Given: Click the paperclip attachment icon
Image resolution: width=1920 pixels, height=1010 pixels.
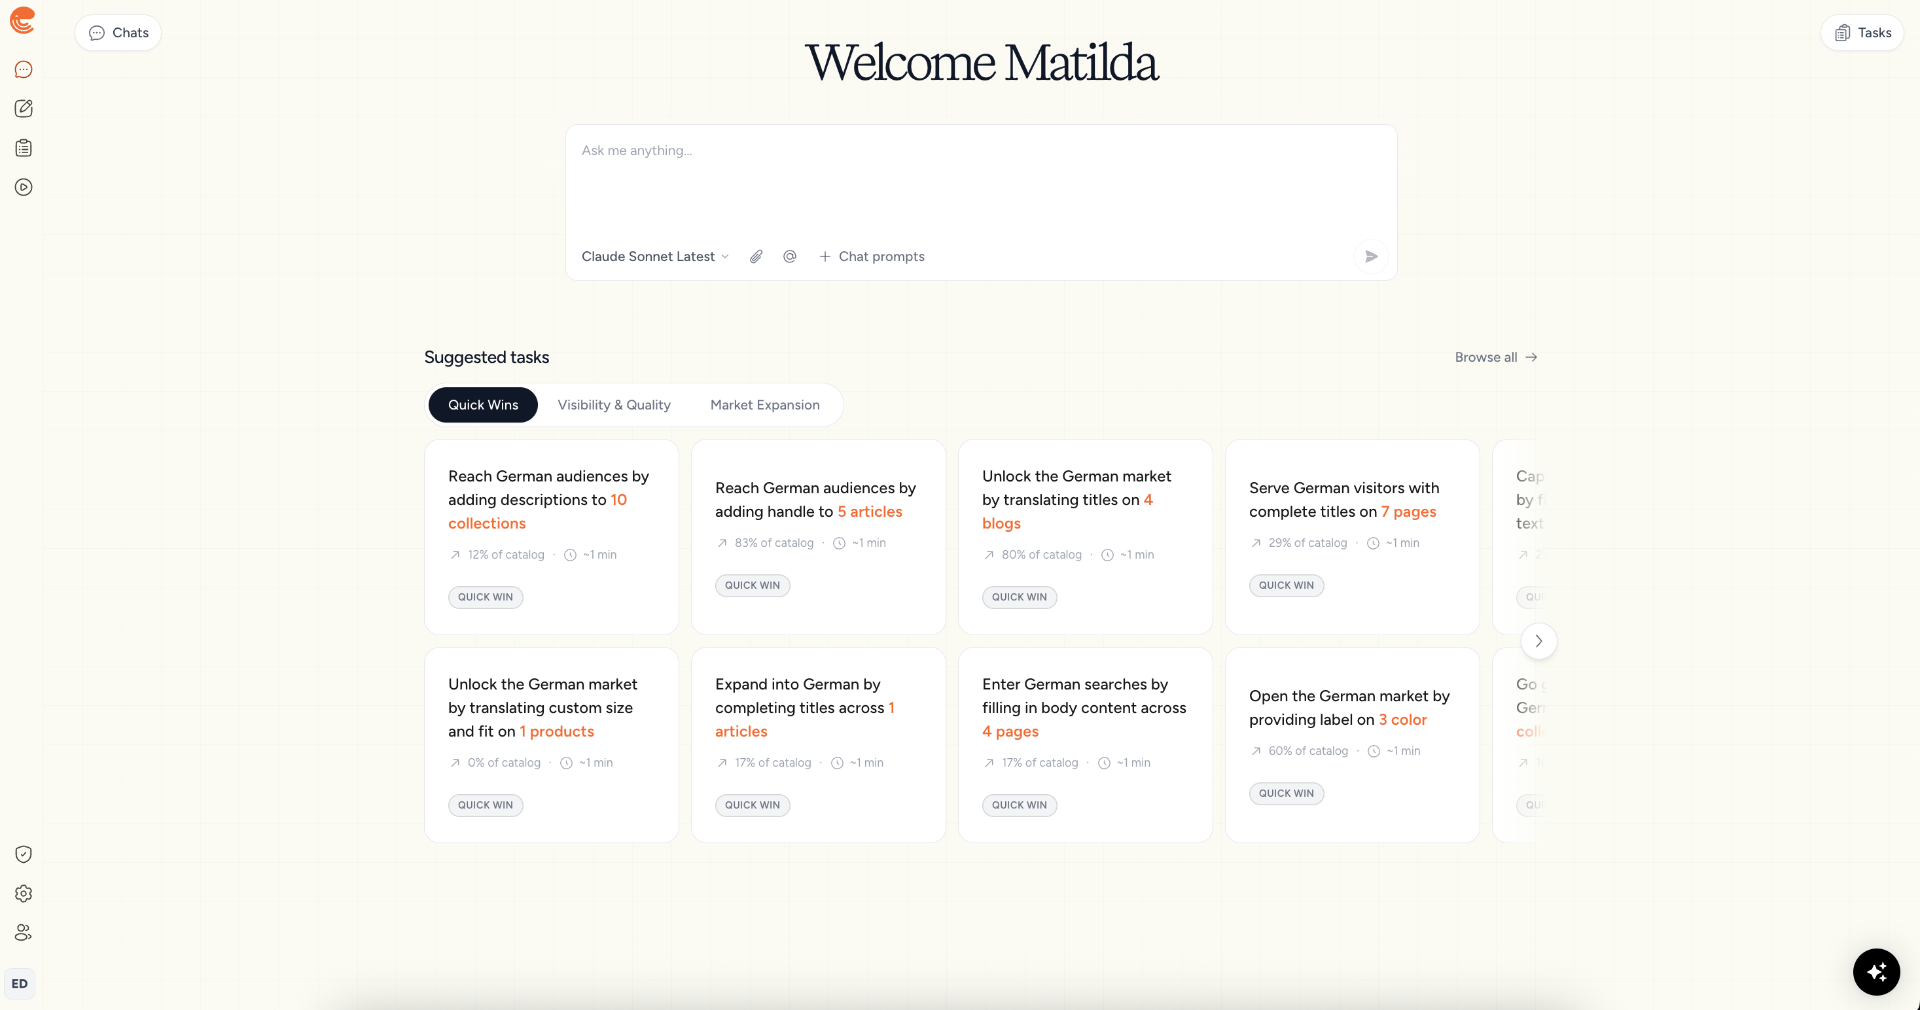Looking at the screenshot, I should tap(757, 257).
